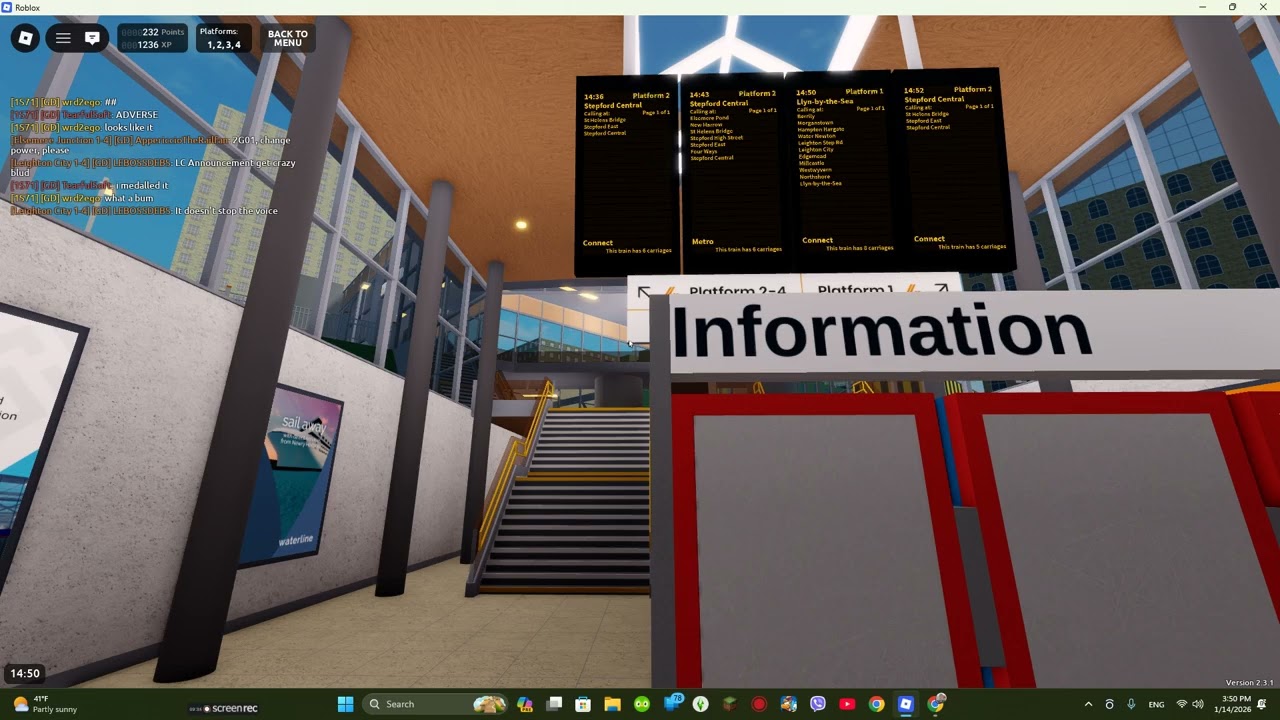Click the Version 2.3.1 label
This screenshot has height=720, width=1280.
point(1248,683)
